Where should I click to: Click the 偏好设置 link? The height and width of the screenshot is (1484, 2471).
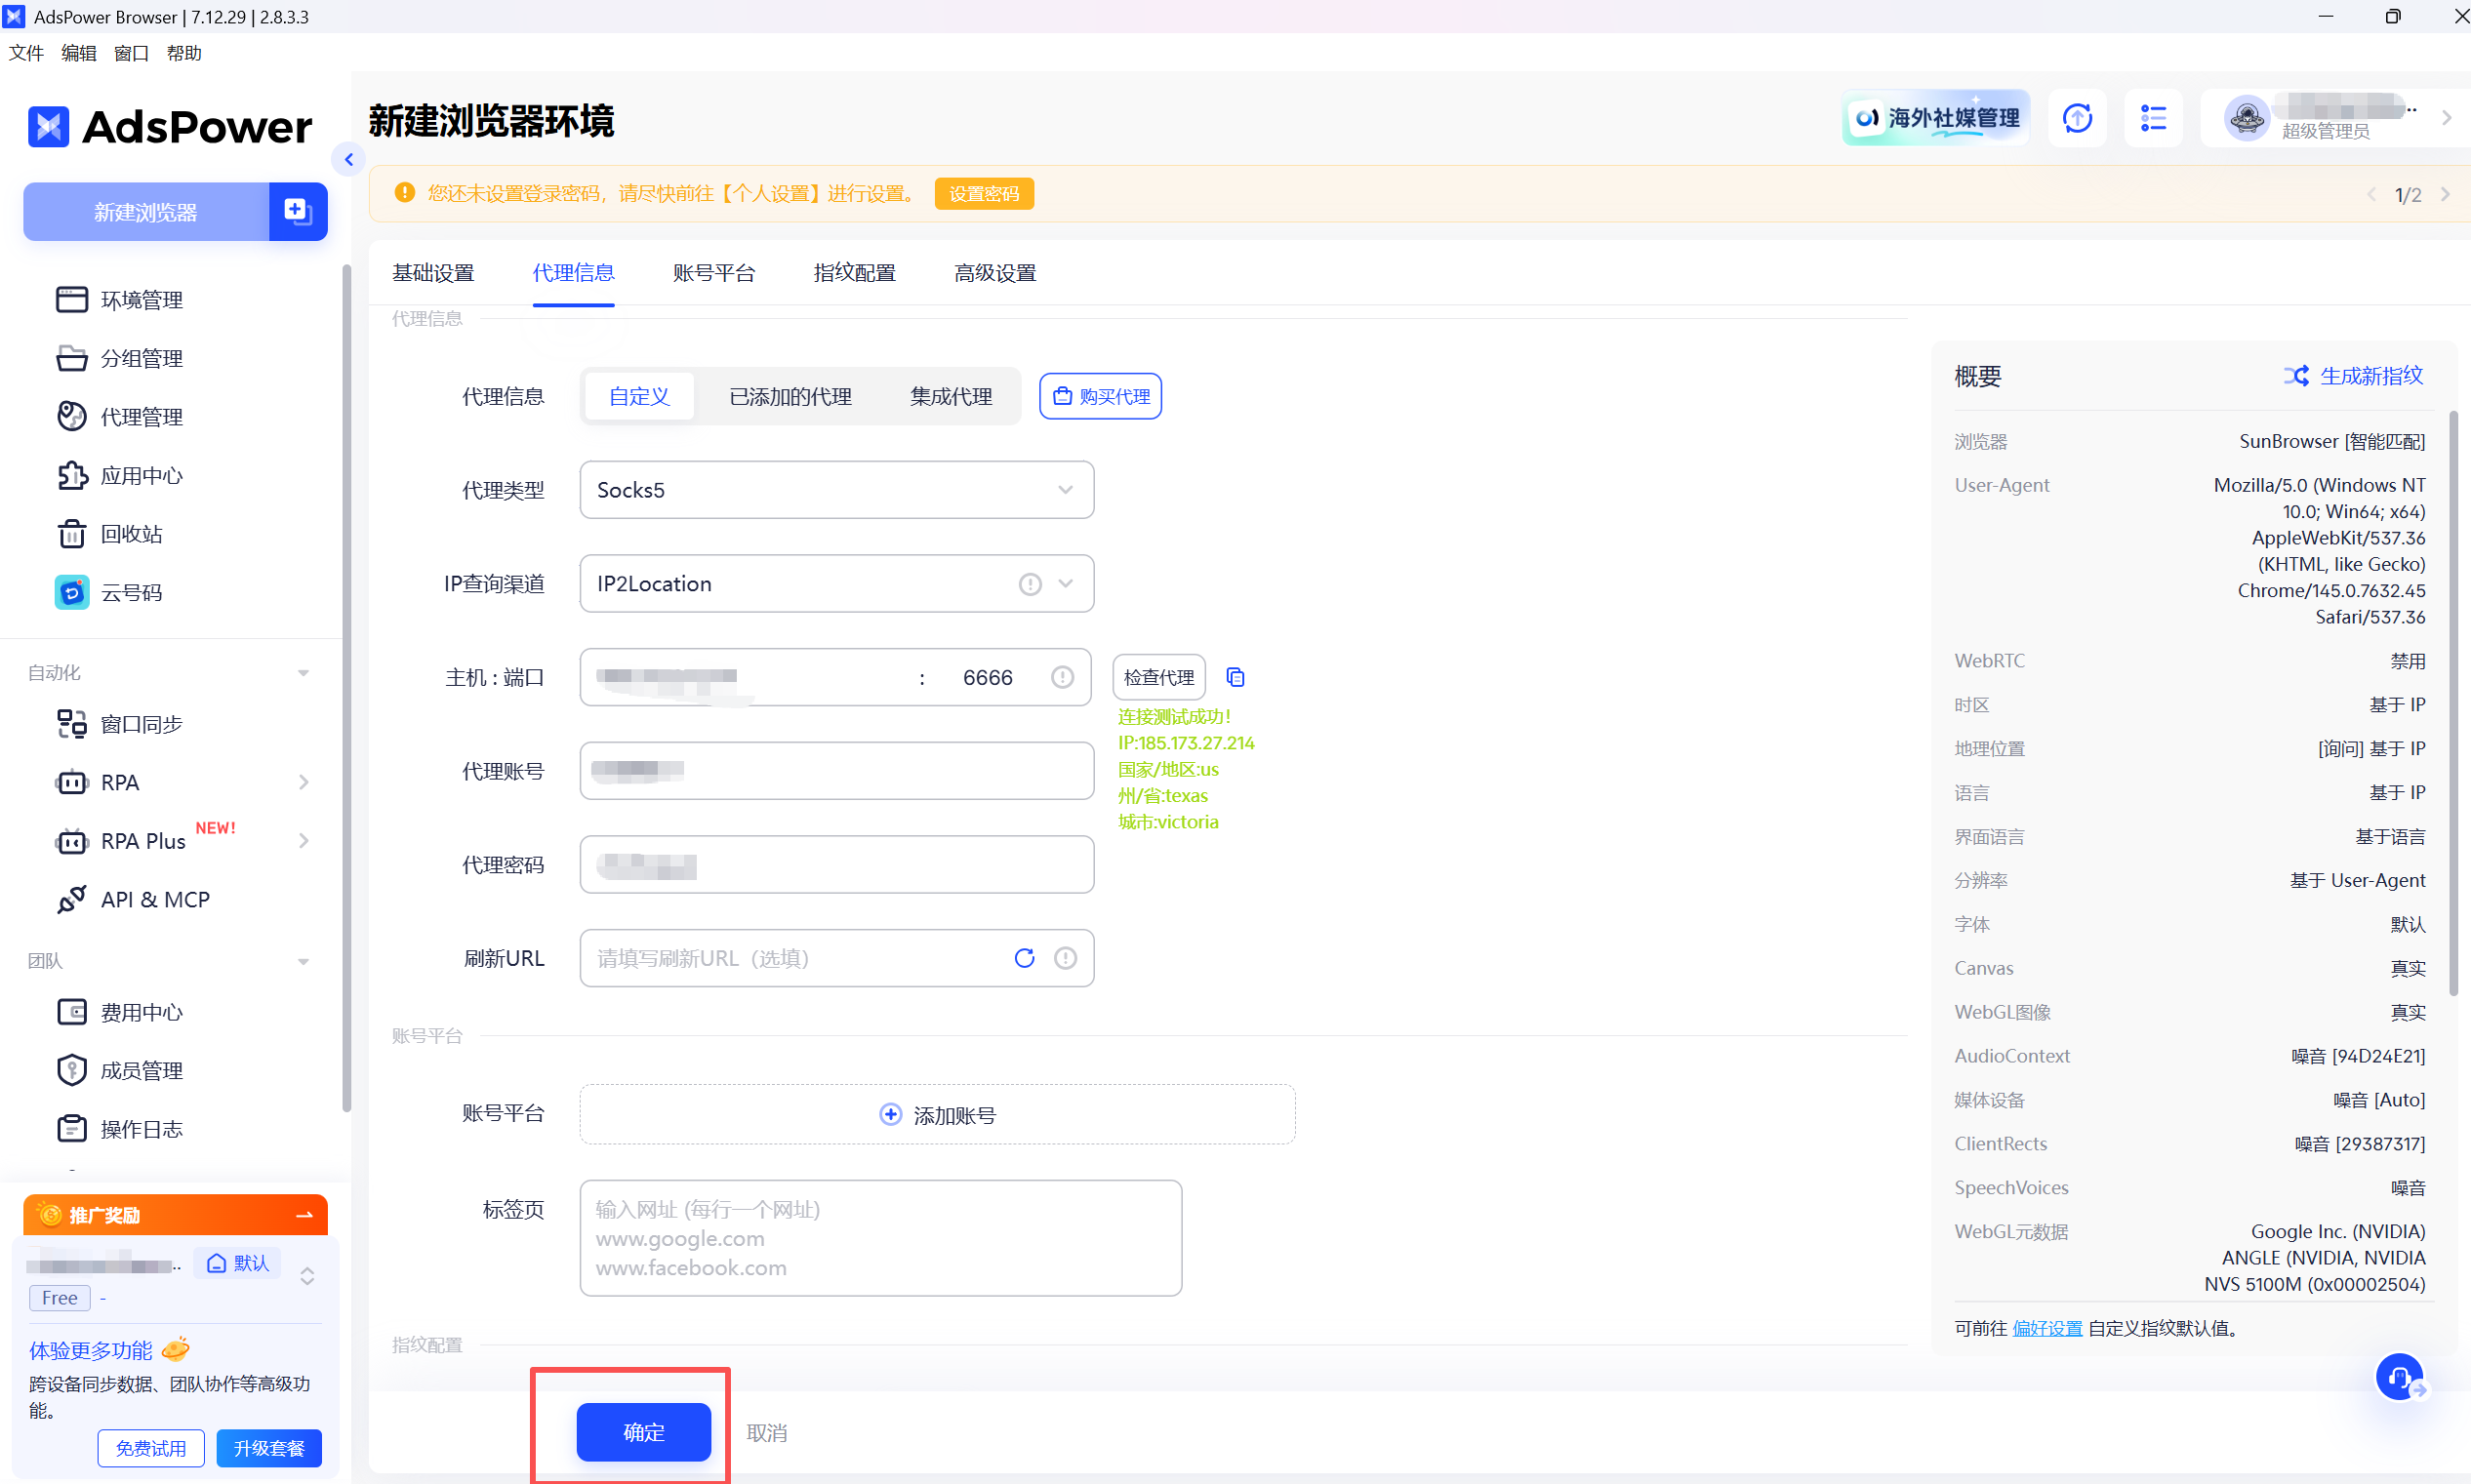pos(2046,1328)
